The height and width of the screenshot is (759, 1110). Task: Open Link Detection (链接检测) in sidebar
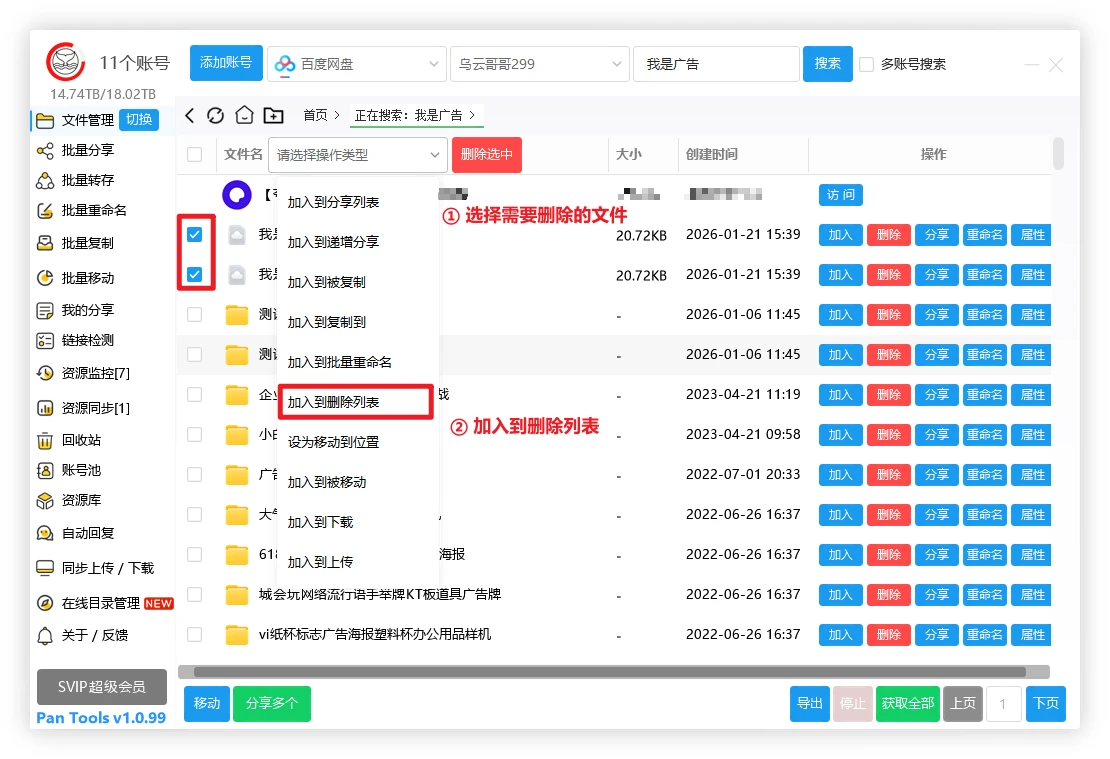coord(87,340)
